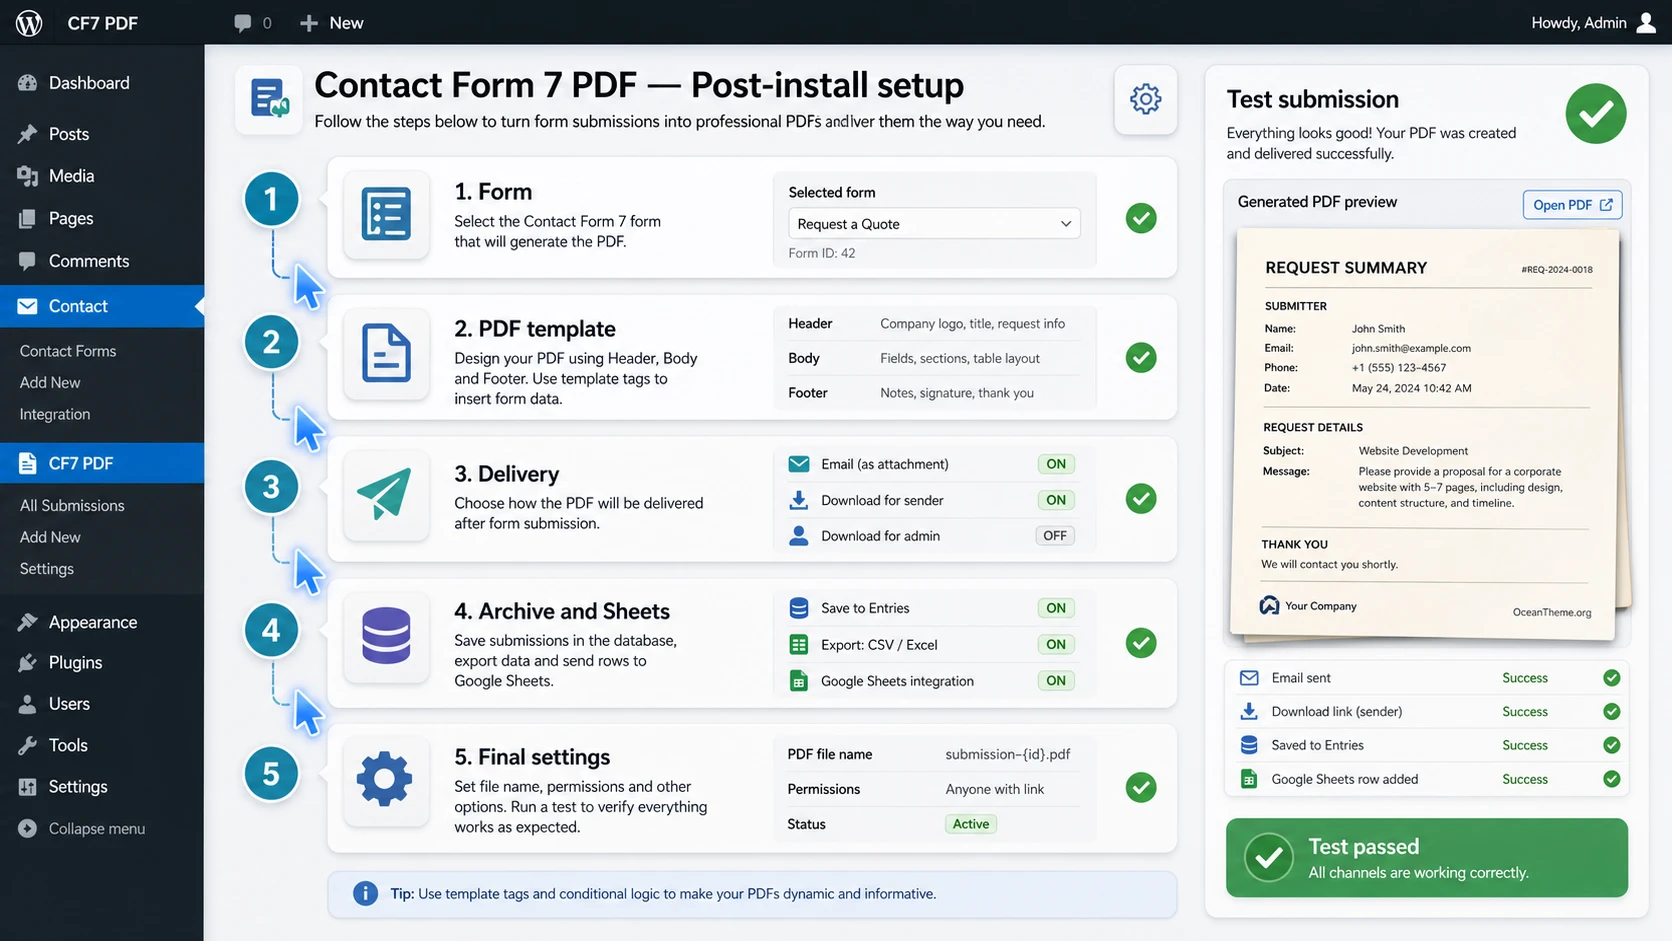Toggle Google Sheets integration ON switch
This screenshot has width=1672, height=941.
1056,681
